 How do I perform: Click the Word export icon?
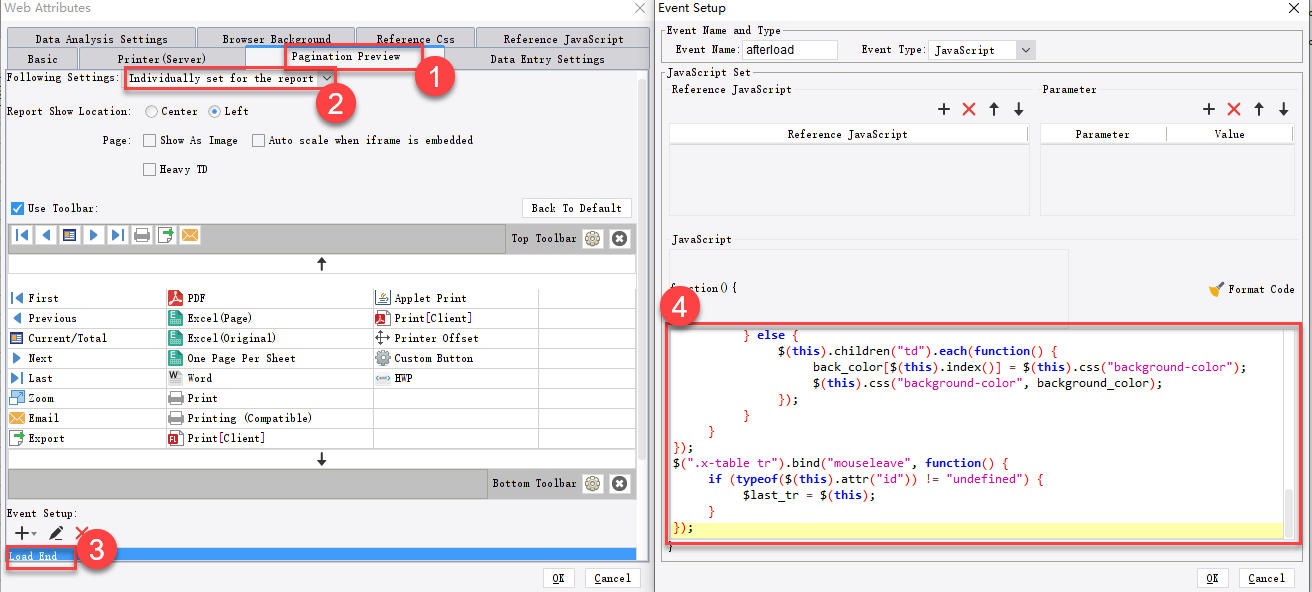[176, 377]
